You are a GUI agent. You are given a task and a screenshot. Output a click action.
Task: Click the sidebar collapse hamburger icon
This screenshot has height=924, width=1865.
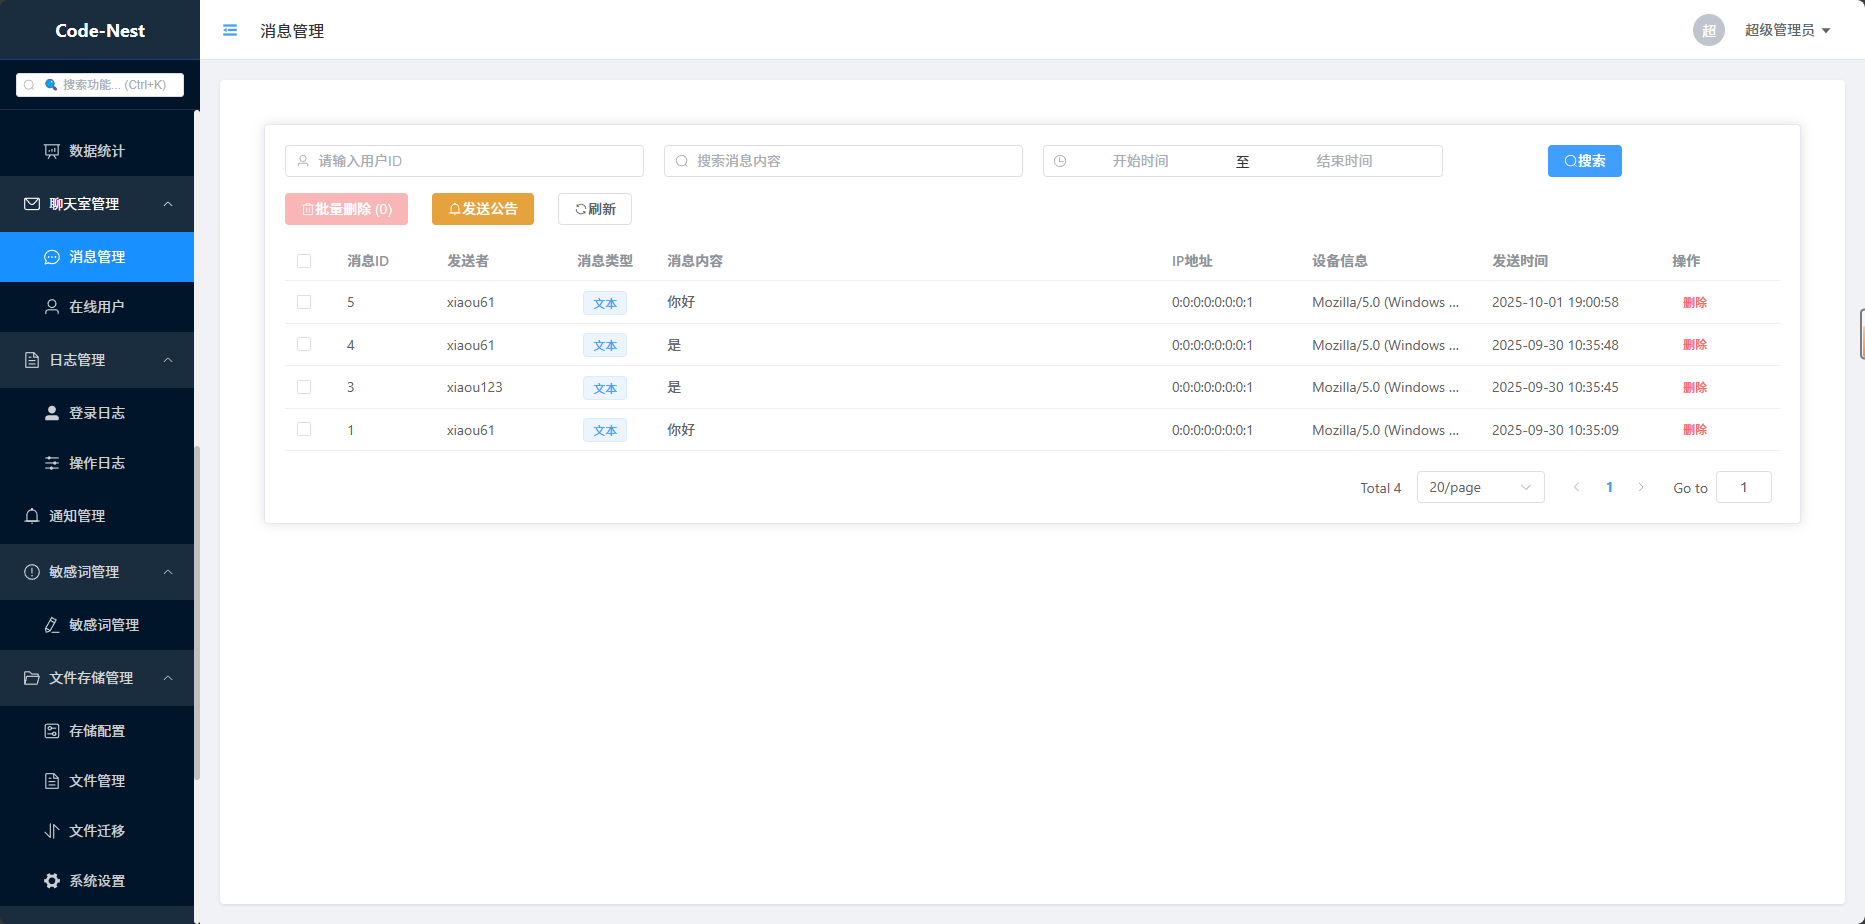[x=230, y=31]
